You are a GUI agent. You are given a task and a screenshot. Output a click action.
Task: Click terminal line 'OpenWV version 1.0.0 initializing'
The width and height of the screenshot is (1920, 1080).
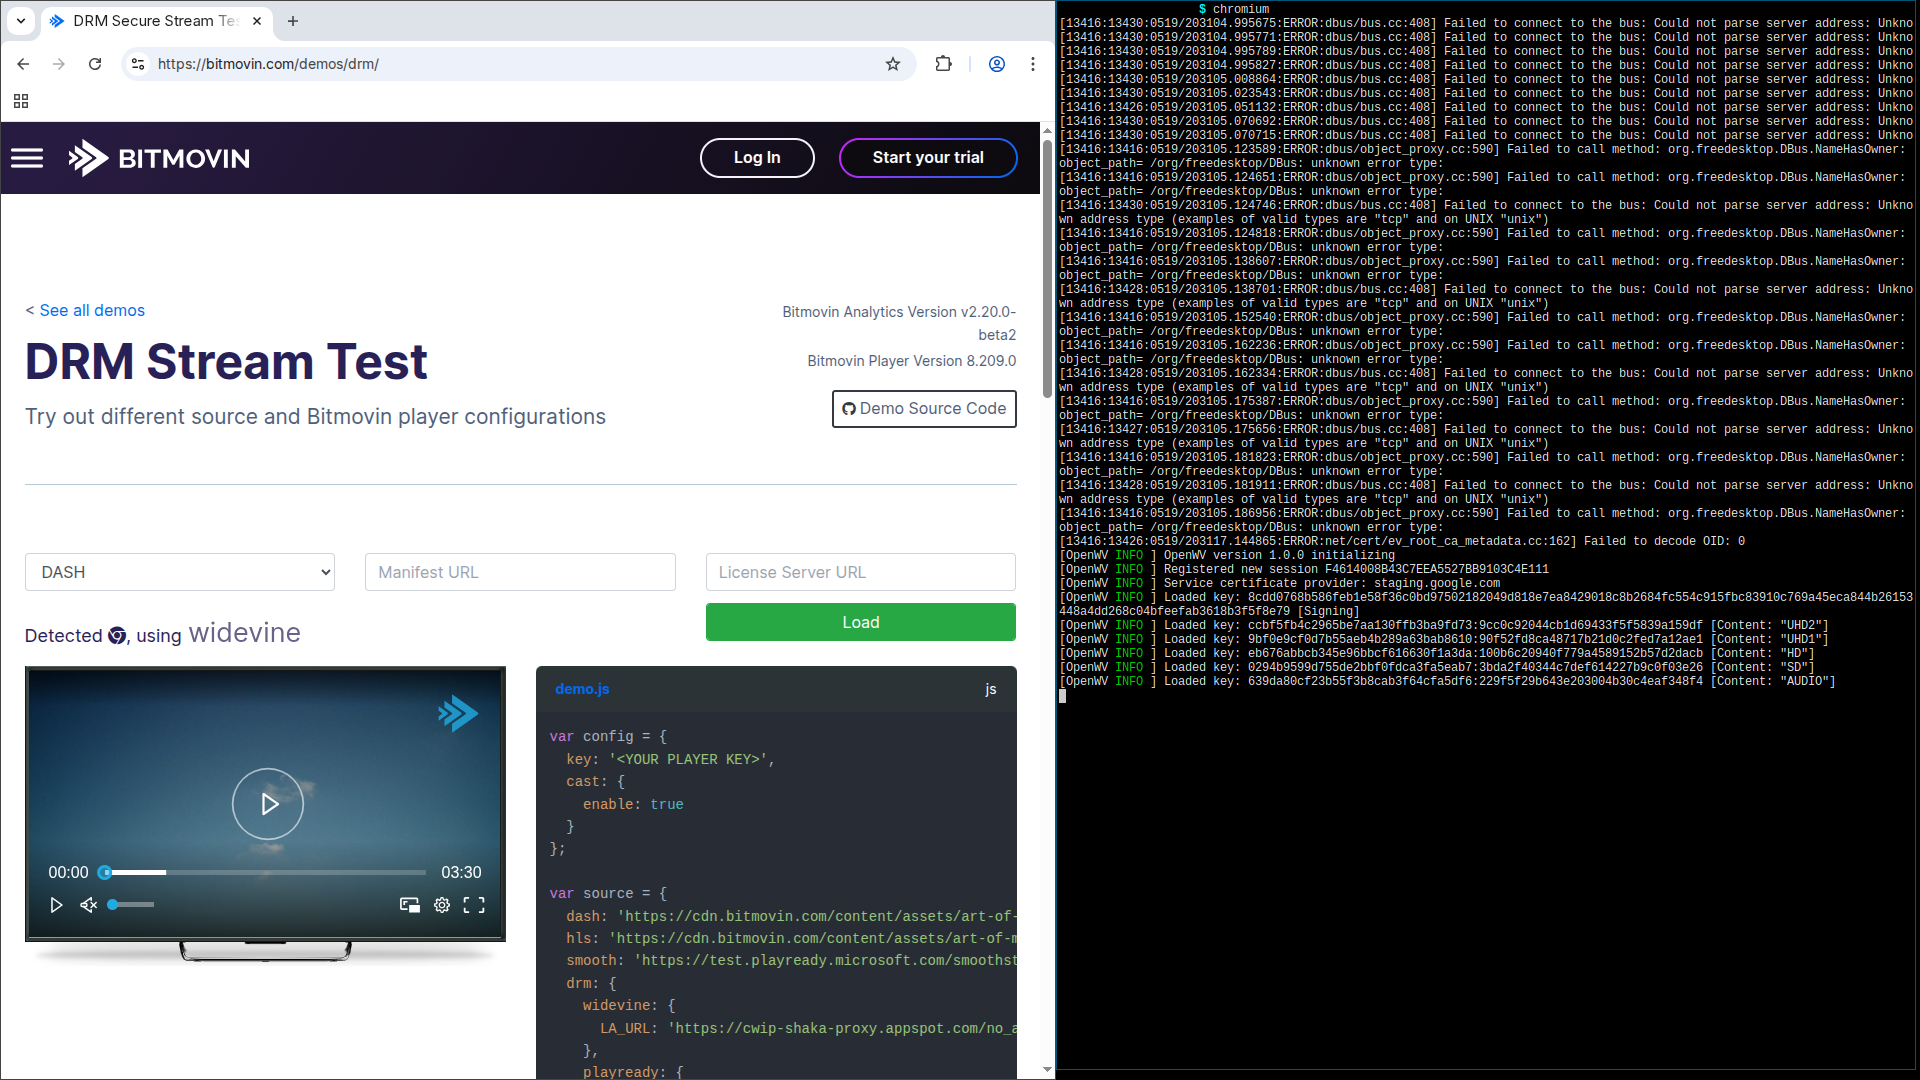(1227, 555)
